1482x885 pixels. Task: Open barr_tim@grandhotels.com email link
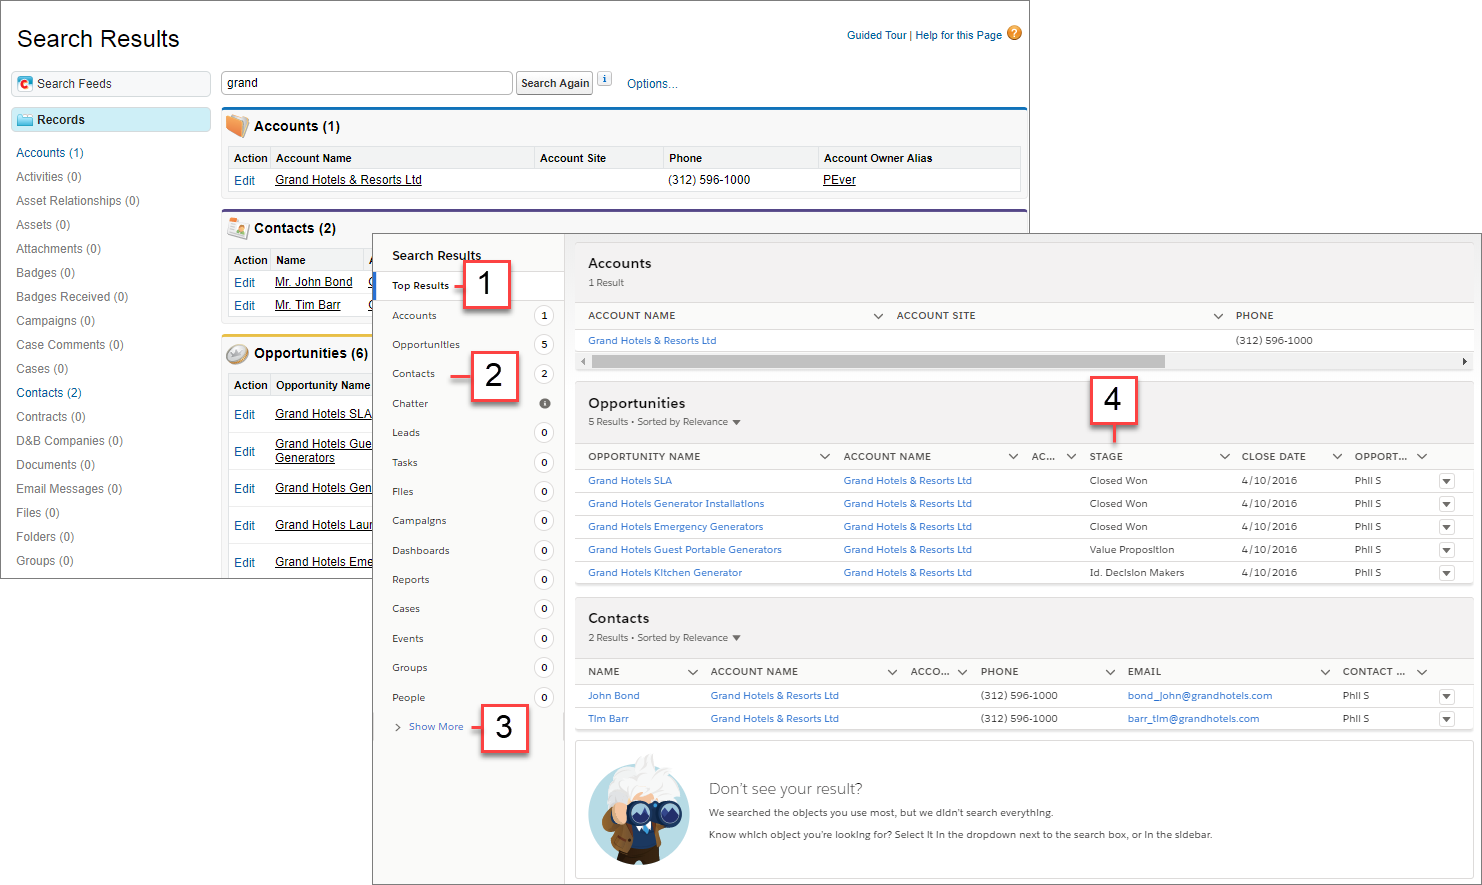(1193, 719)
